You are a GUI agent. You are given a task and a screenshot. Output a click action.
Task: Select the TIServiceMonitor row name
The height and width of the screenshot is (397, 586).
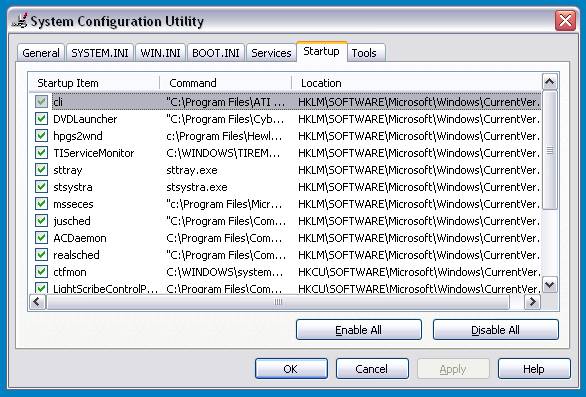pyautogui.click(x=93, y=153)
